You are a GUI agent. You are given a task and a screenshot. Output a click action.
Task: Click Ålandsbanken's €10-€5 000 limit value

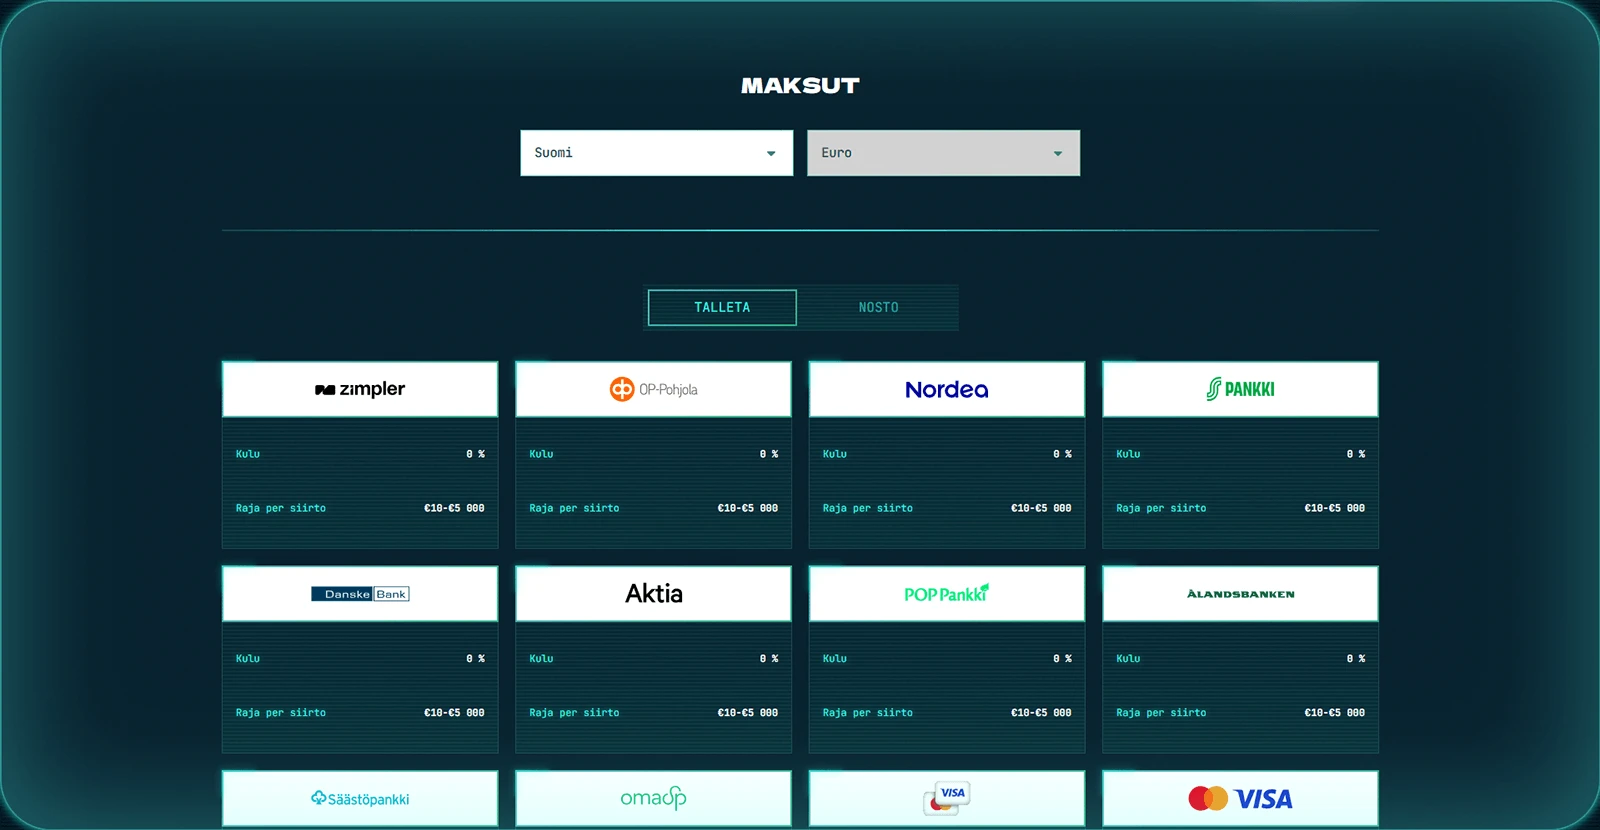click(x=1335, y=713)
